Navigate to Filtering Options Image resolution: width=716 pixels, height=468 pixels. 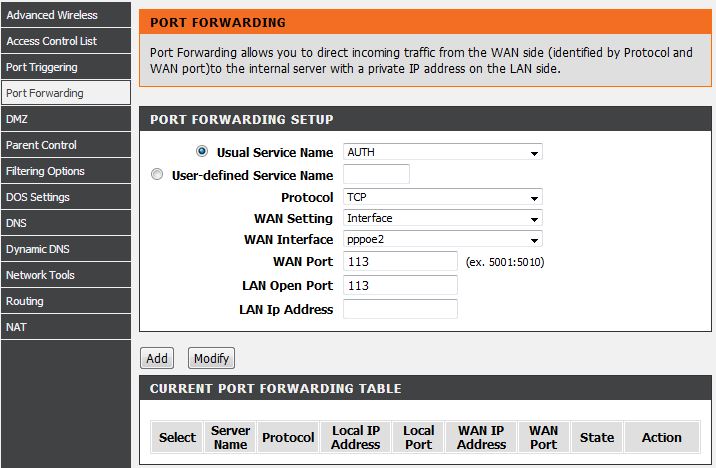[65, 171]
